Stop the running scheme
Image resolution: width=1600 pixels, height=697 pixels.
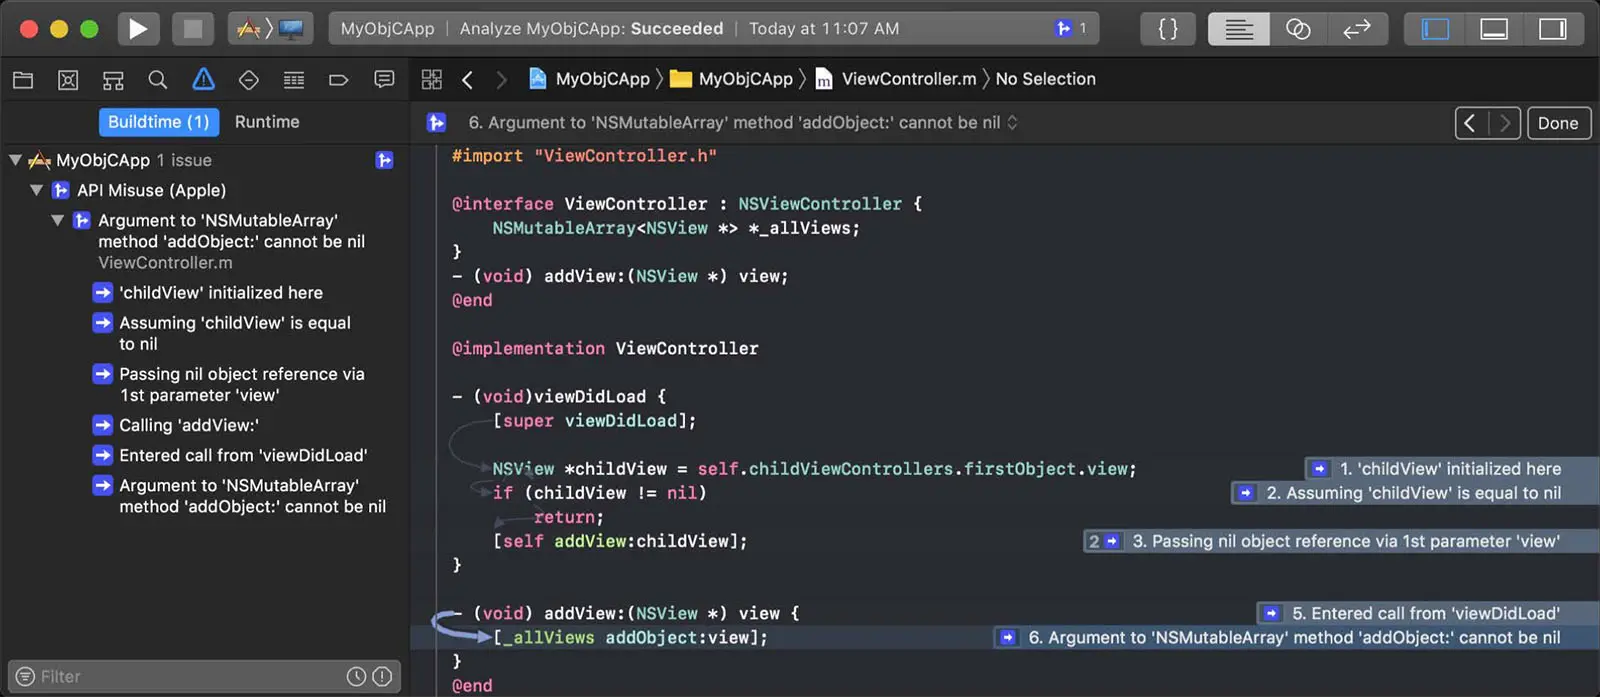coord(193,29)
